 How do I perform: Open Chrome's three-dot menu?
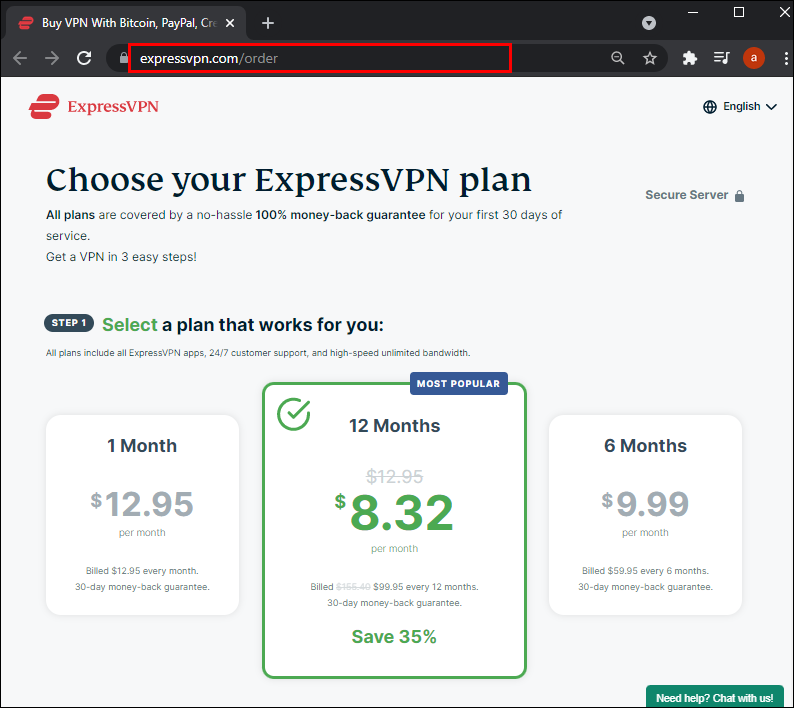(786, 58)
